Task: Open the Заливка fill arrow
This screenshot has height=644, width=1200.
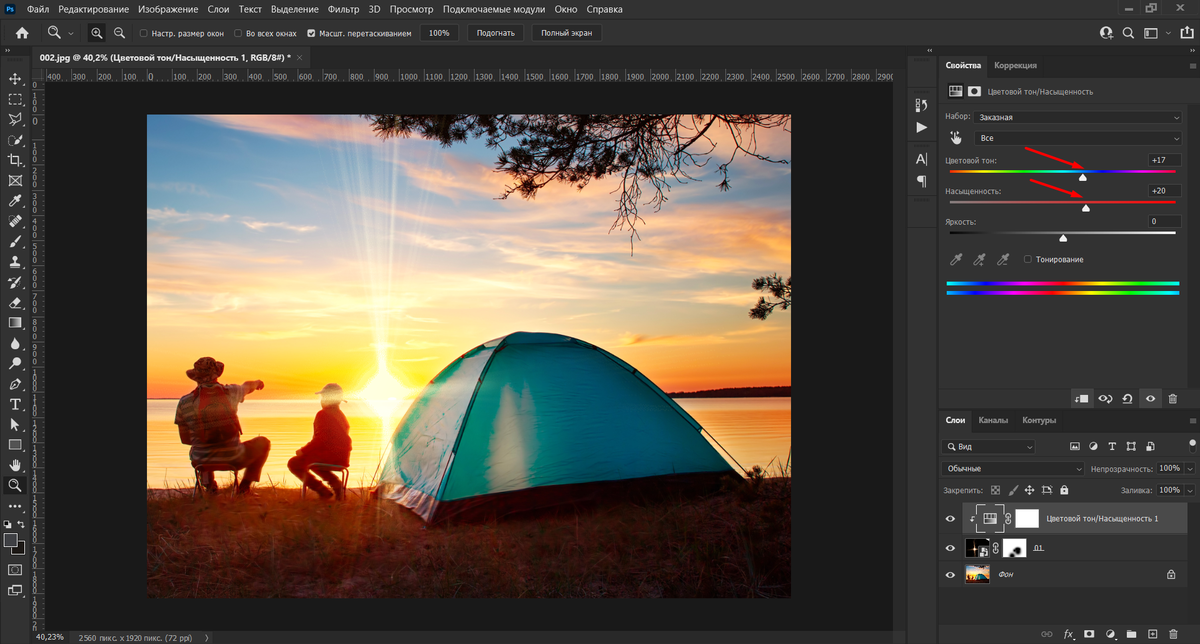Action: point(1189,490)
